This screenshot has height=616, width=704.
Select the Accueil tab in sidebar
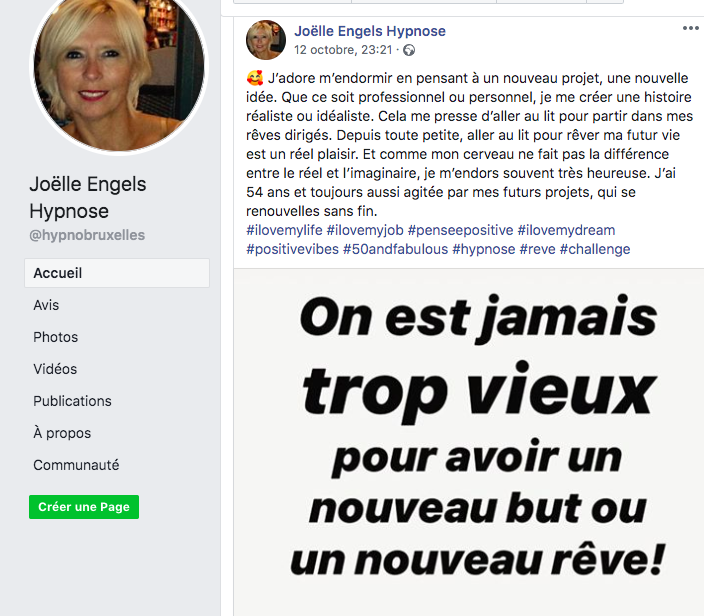[117, 273]
